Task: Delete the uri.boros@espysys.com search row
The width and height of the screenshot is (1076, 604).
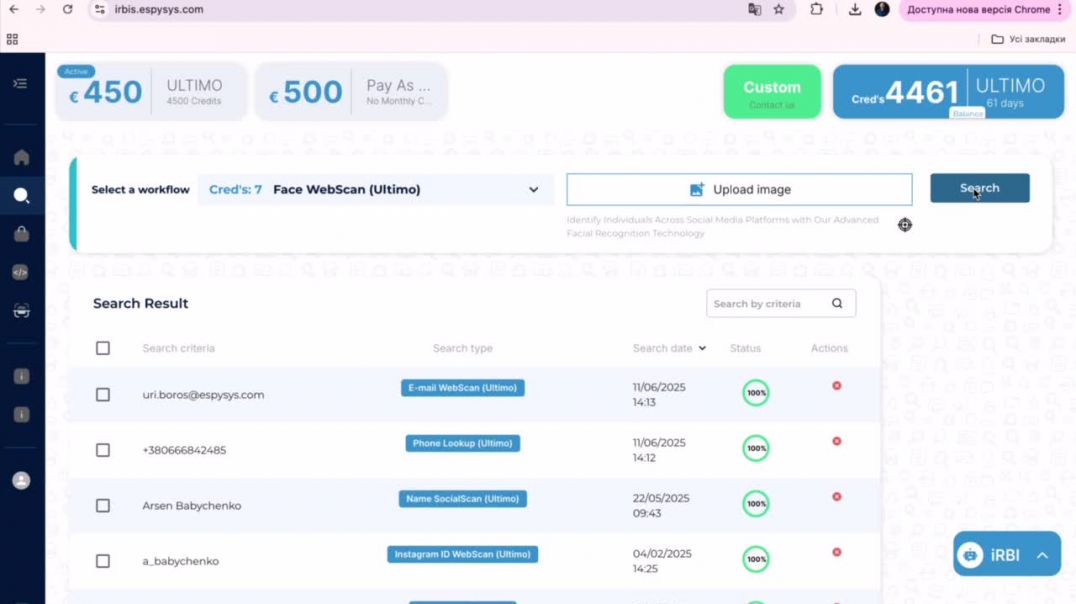Action: point(837,386)
